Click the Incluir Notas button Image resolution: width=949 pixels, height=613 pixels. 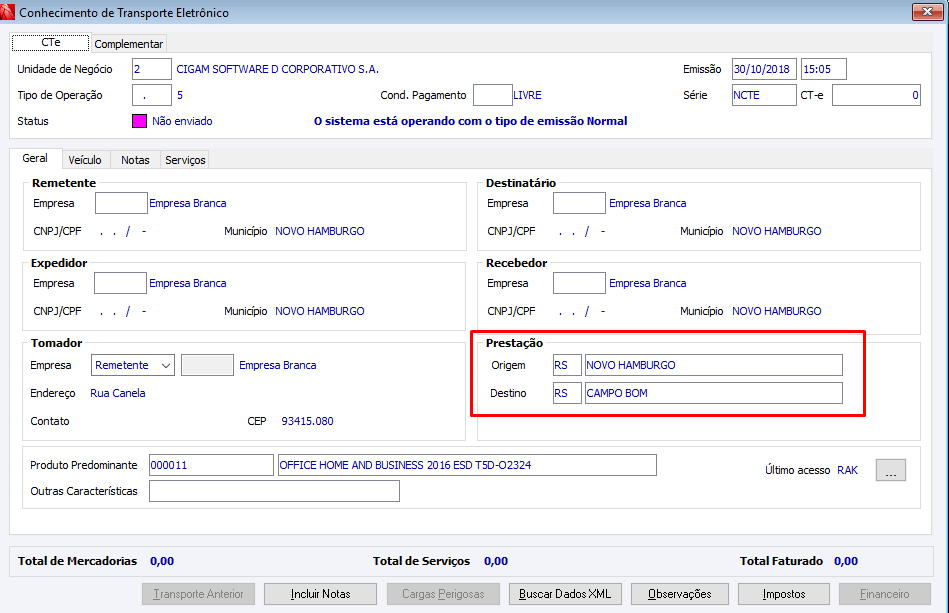coord(320,594)
